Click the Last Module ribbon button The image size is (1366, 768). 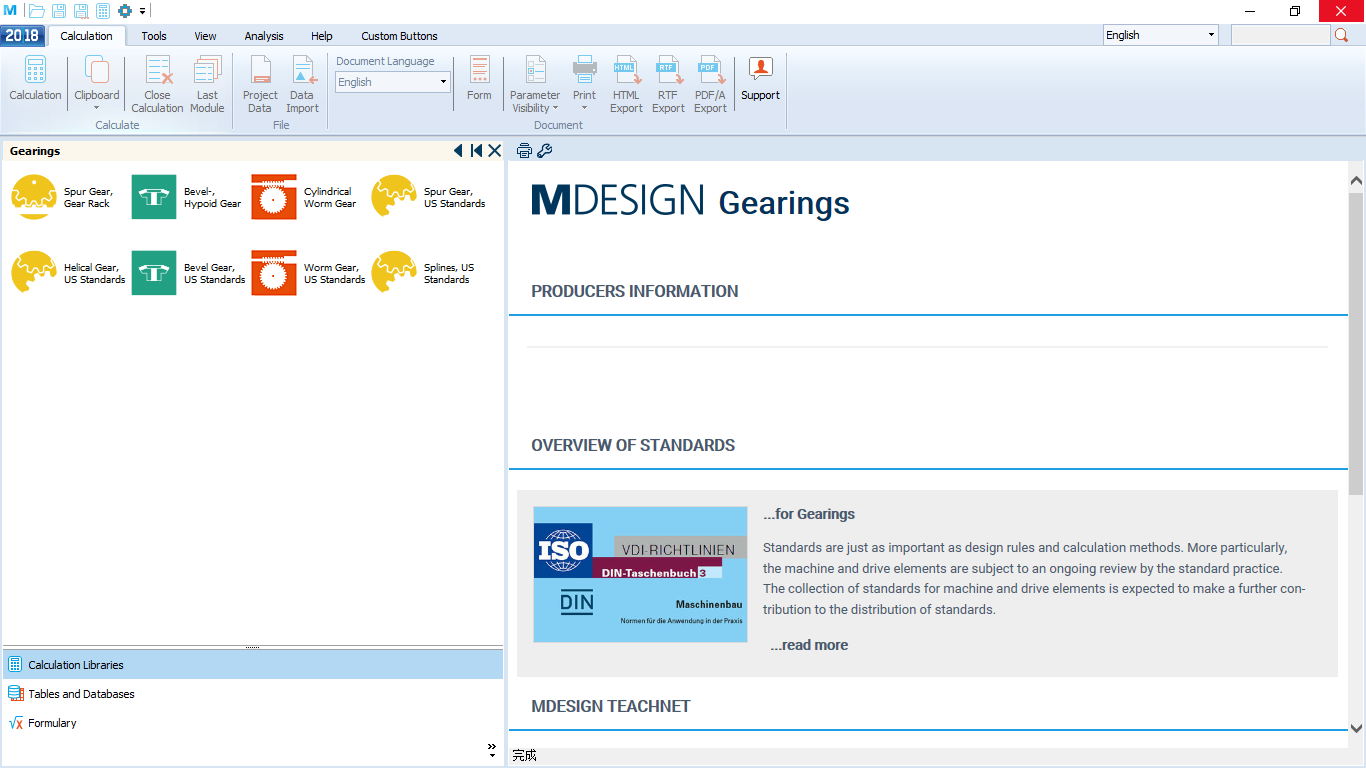point(207,84)
